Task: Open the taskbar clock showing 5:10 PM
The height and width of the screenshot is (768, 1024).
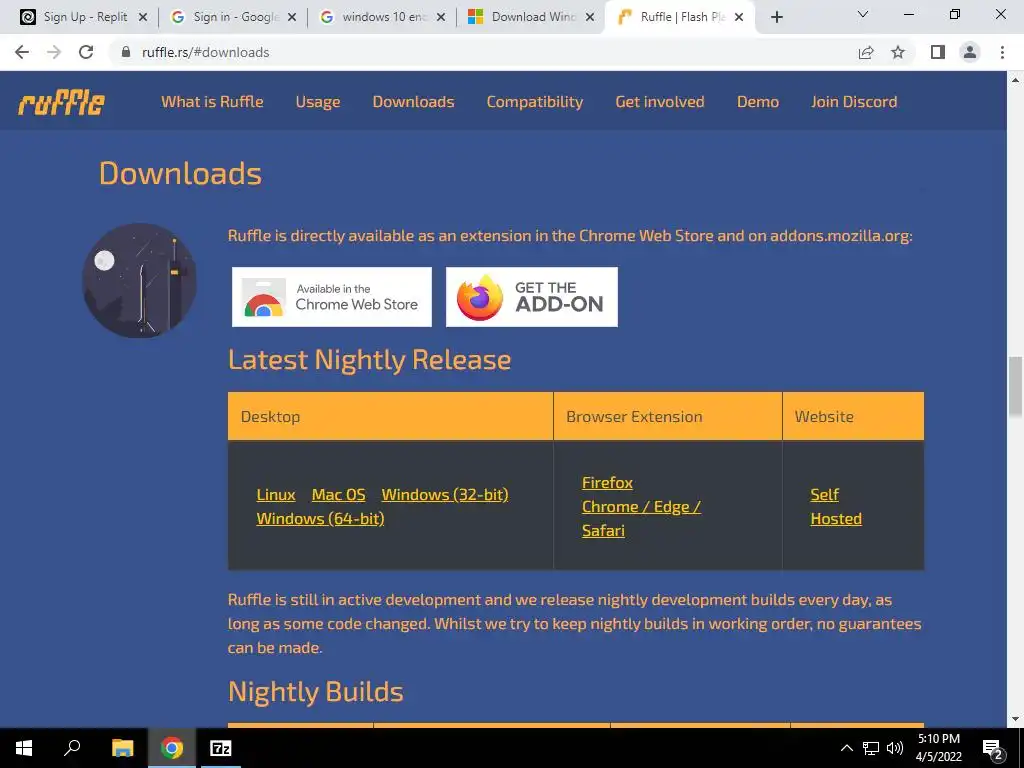Action: (x=939, y=748)
